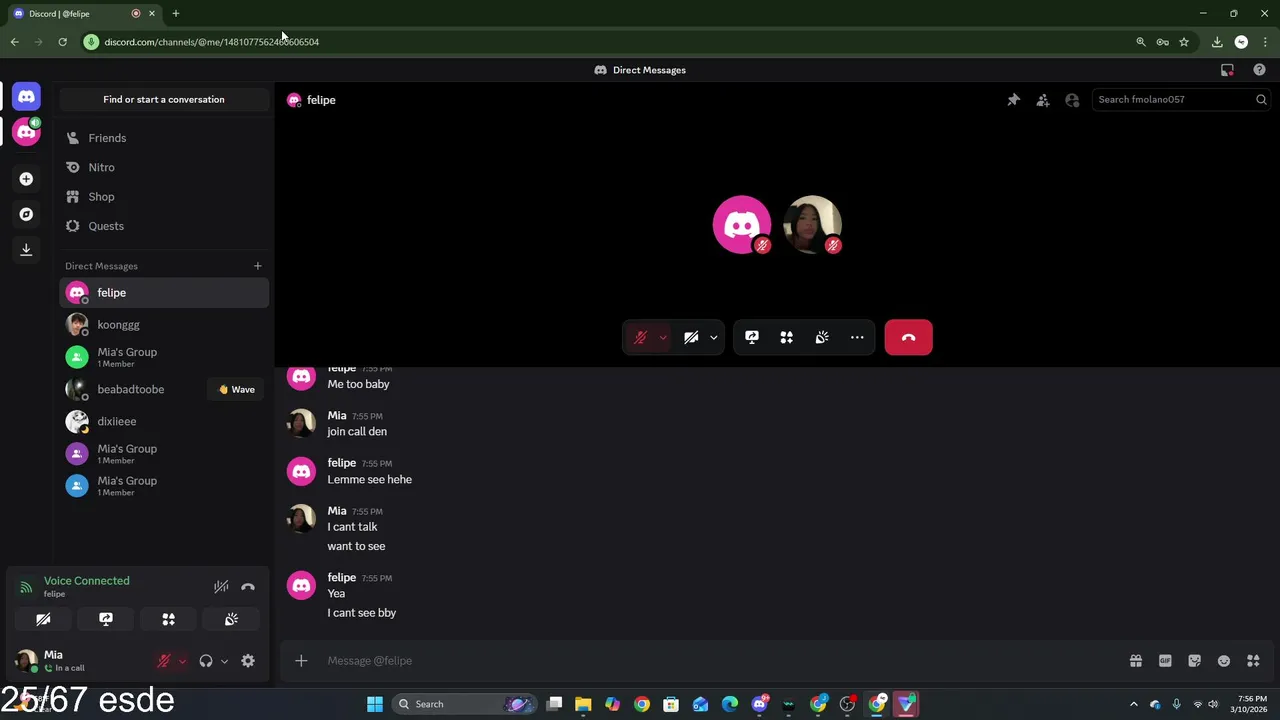Image resolution: width=1280 pixels, height=720 pixels.
Task: Open more call options ellipsis
Action: [x=857, y=338]
